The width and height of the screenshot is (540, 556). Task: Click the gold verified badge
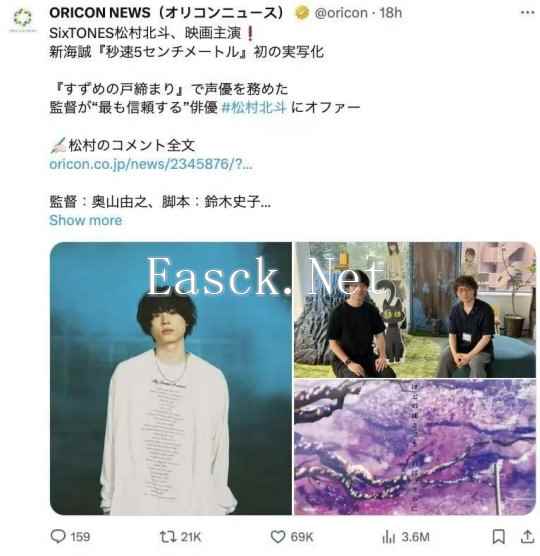click(x=302, y=13)
